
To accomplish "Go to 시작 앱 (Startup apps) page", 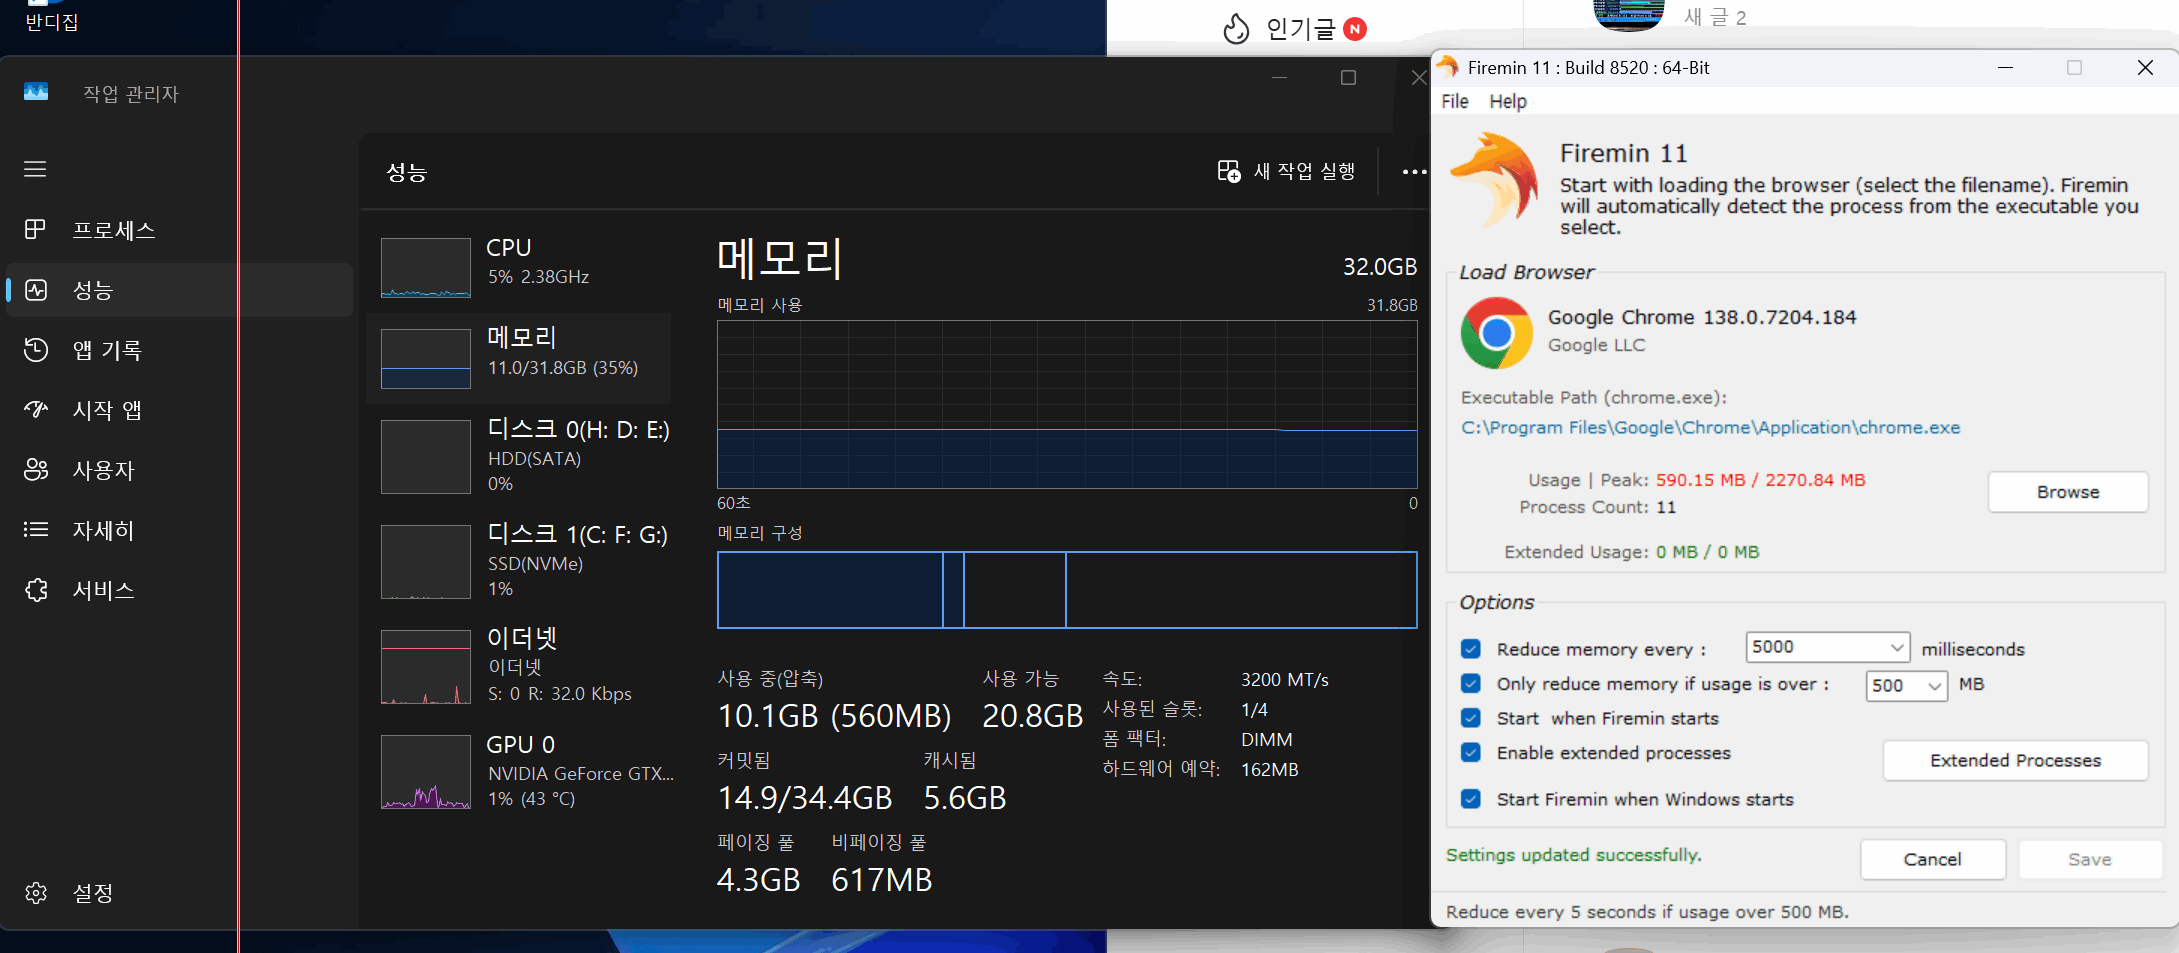I will point(180,410).
